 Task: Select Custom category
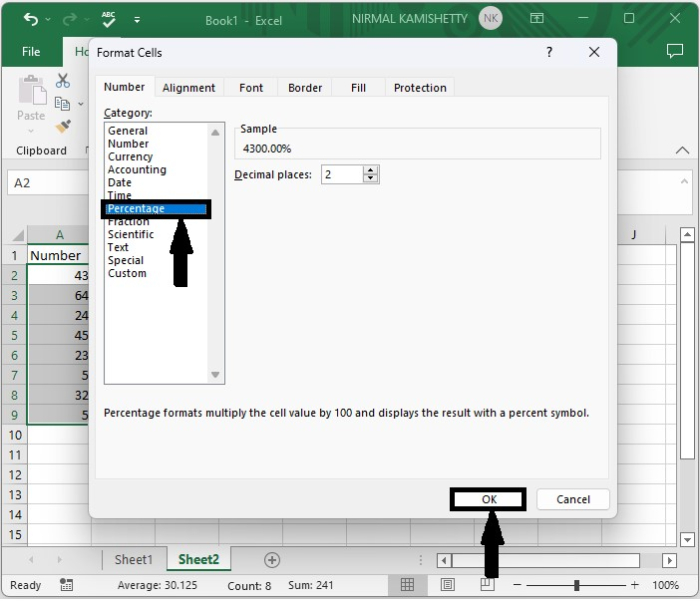point(127,273)
